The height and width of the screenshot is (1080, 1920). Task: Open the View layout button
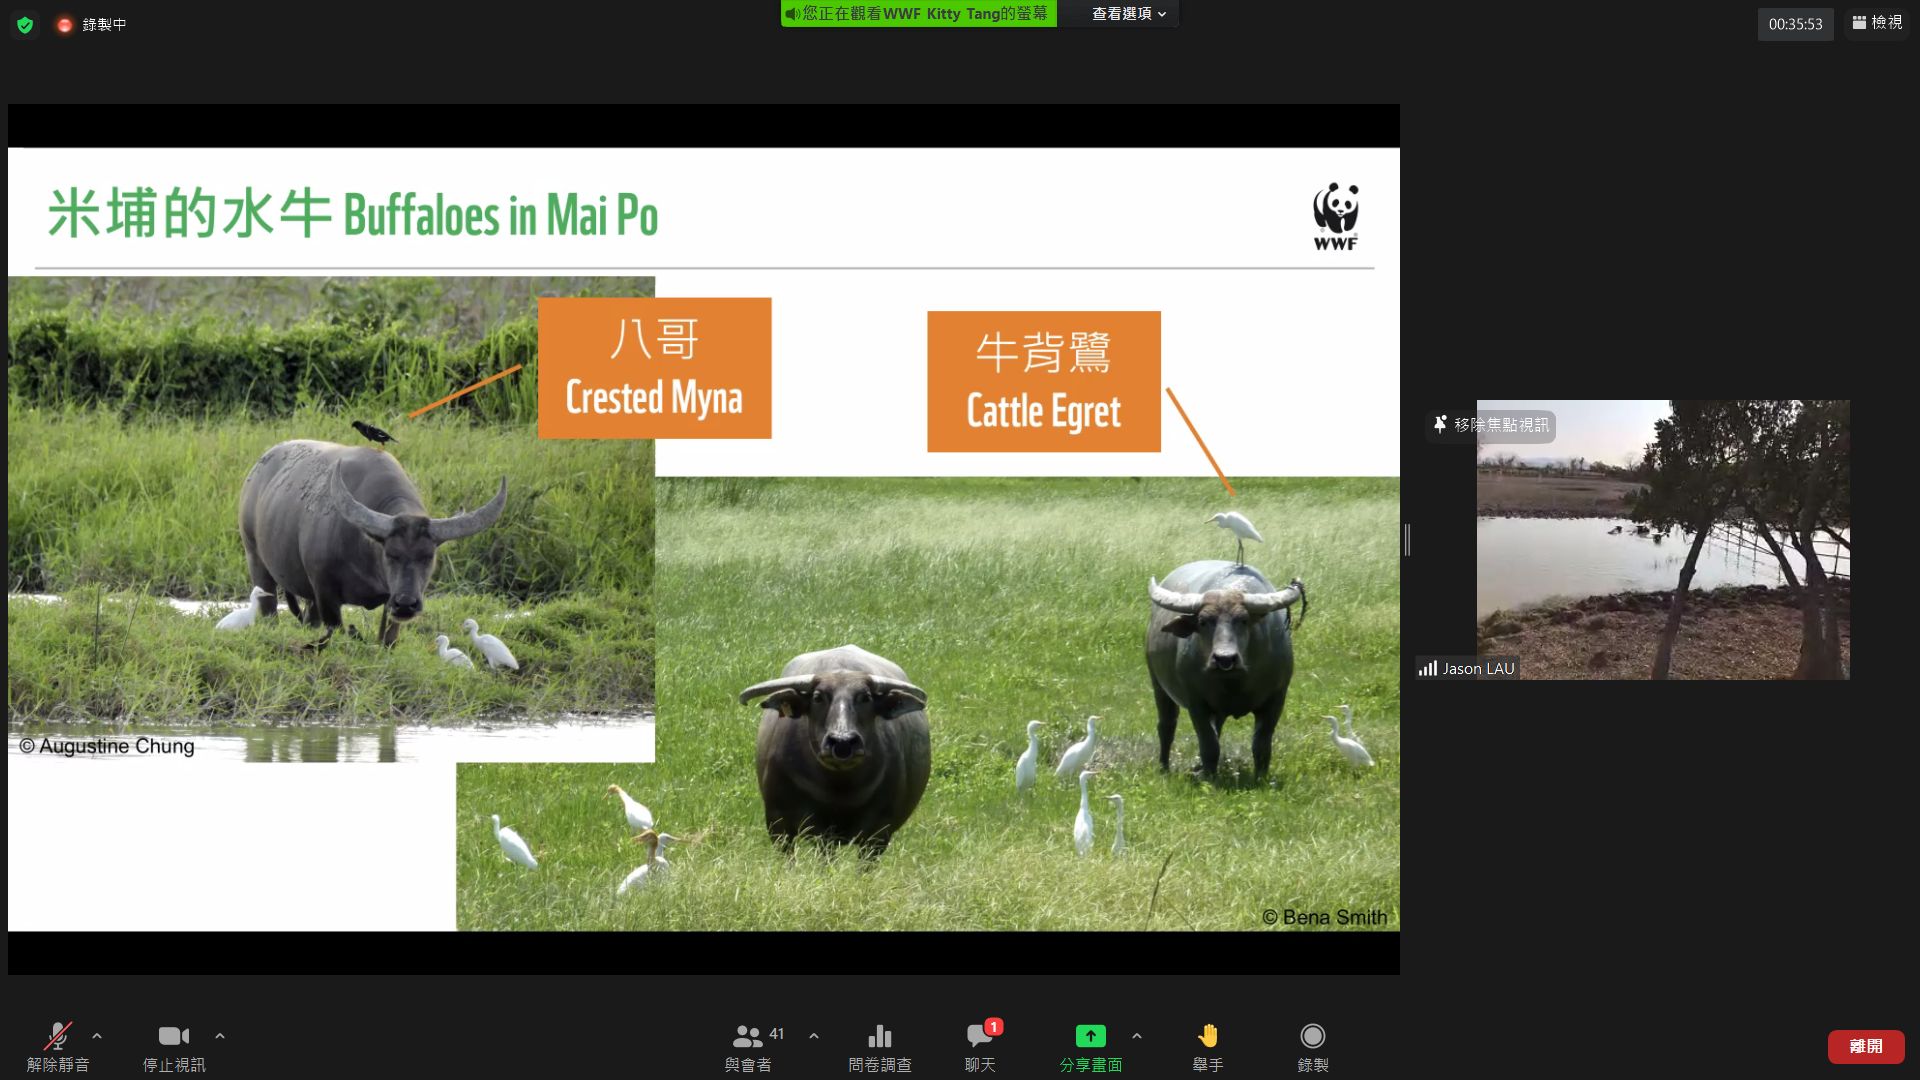coord(1877,23)
